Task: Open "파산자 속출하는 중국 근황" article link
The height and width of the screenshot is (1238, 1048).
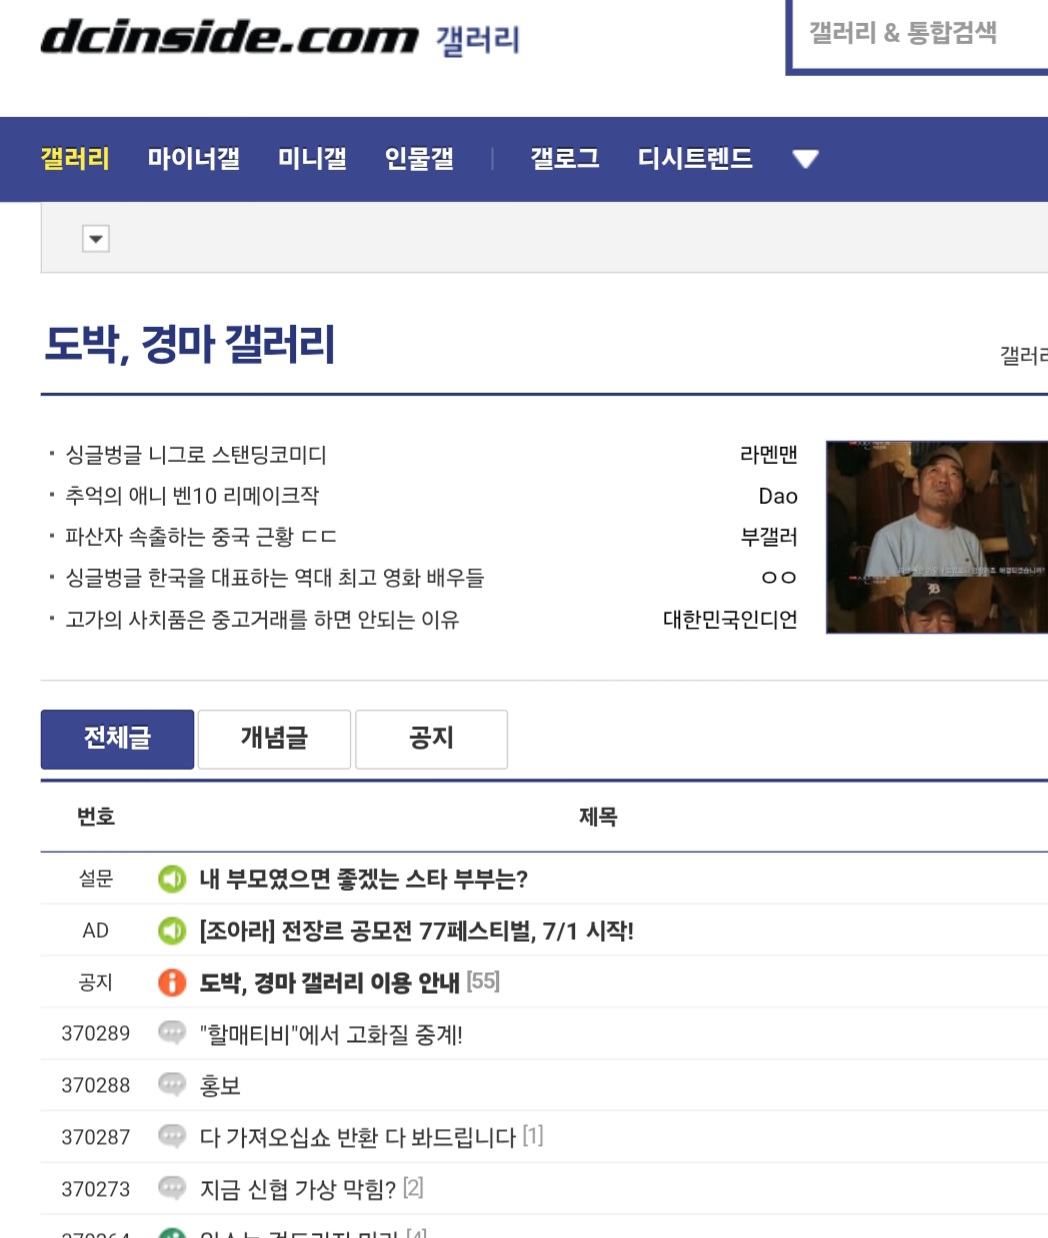Action: pyautogui.click(x=200, y=537)
